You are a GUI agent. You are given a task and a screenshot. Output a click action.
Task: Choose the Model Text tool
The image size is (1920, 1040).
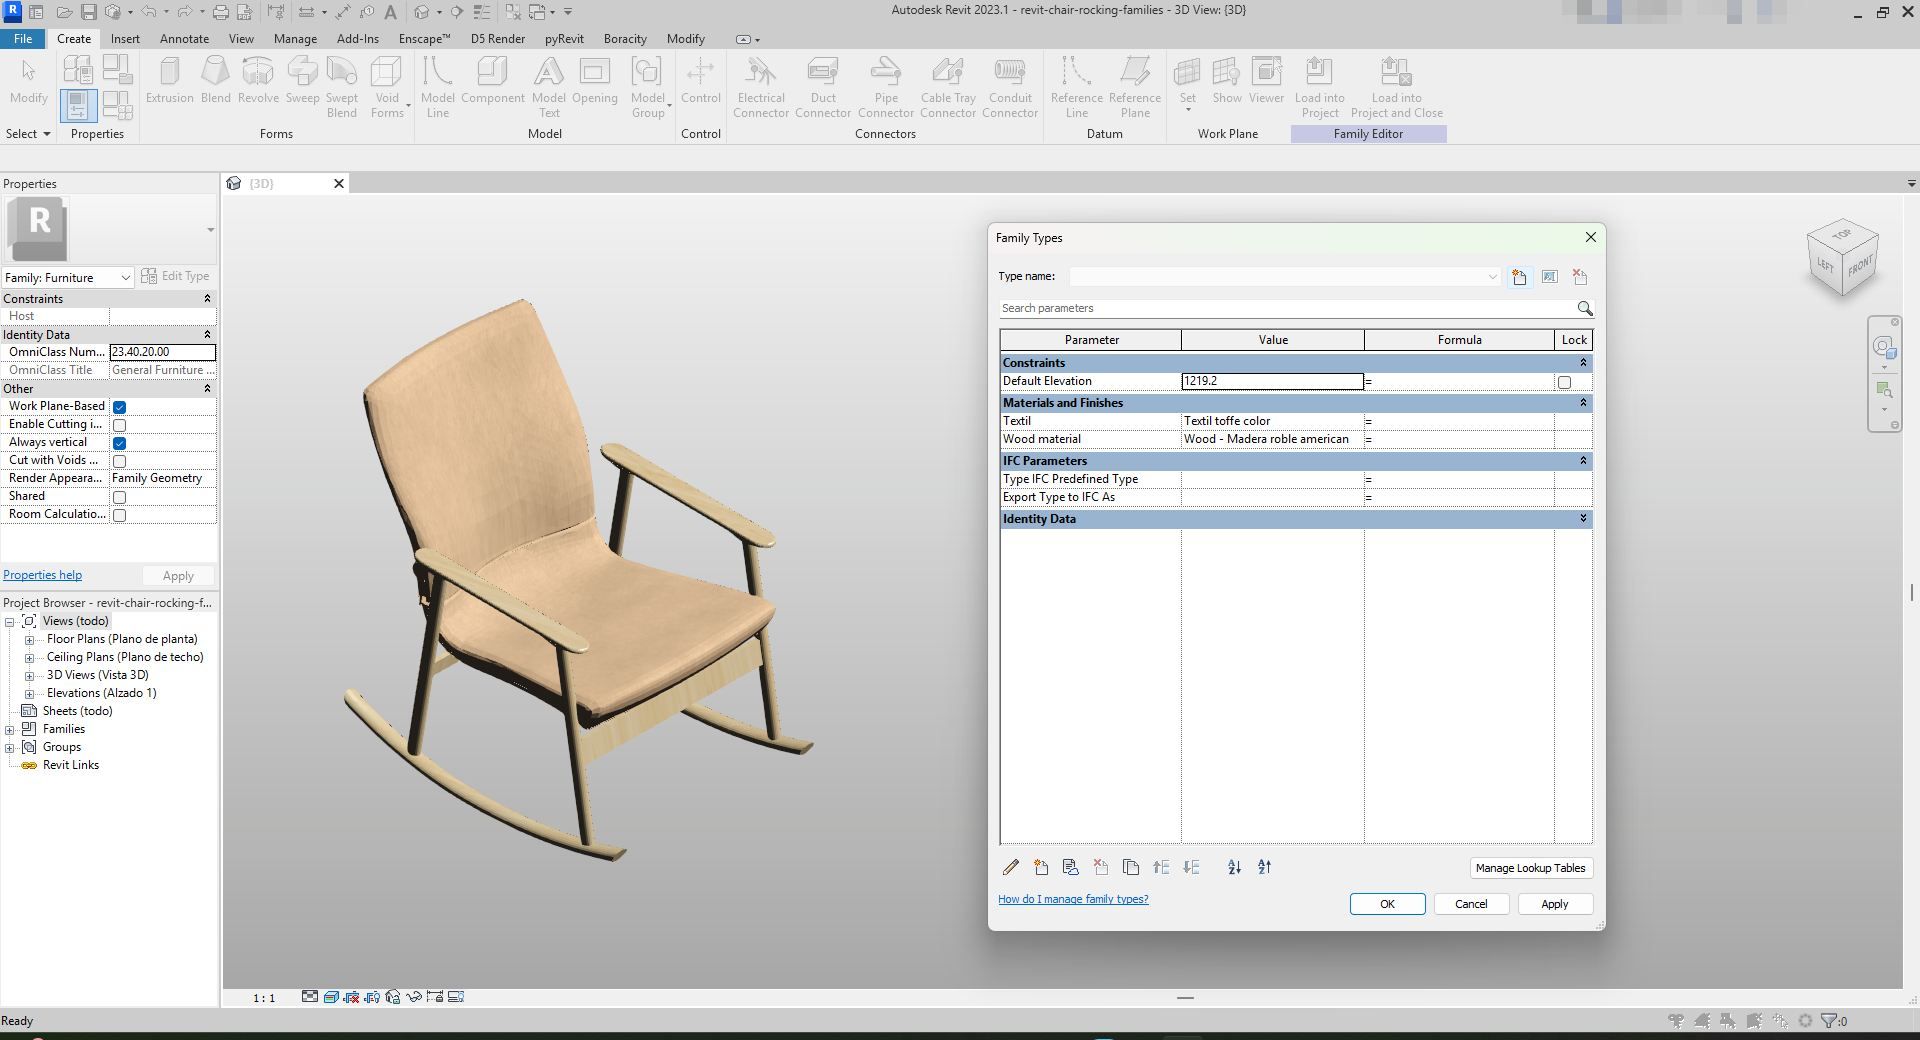pyautogui.click(x=548, y=87)
